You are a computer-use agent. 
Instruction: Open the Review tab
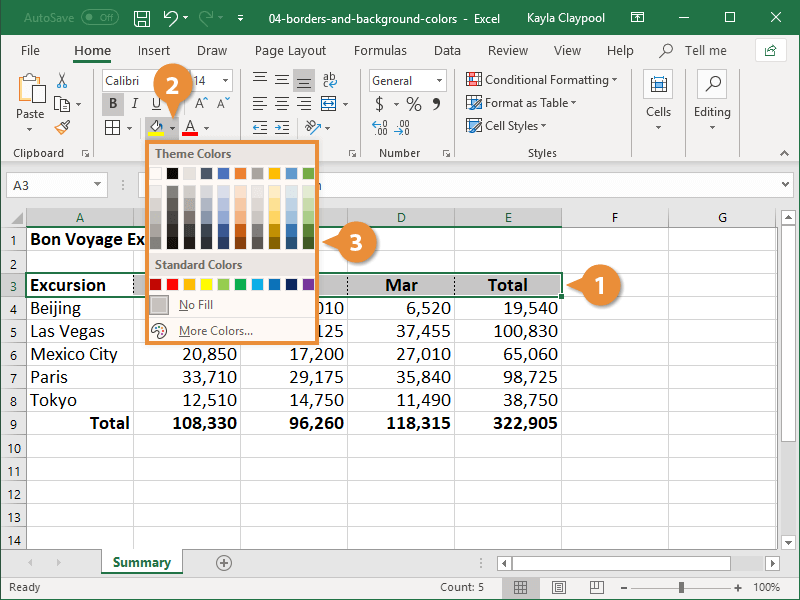(507, 50)
